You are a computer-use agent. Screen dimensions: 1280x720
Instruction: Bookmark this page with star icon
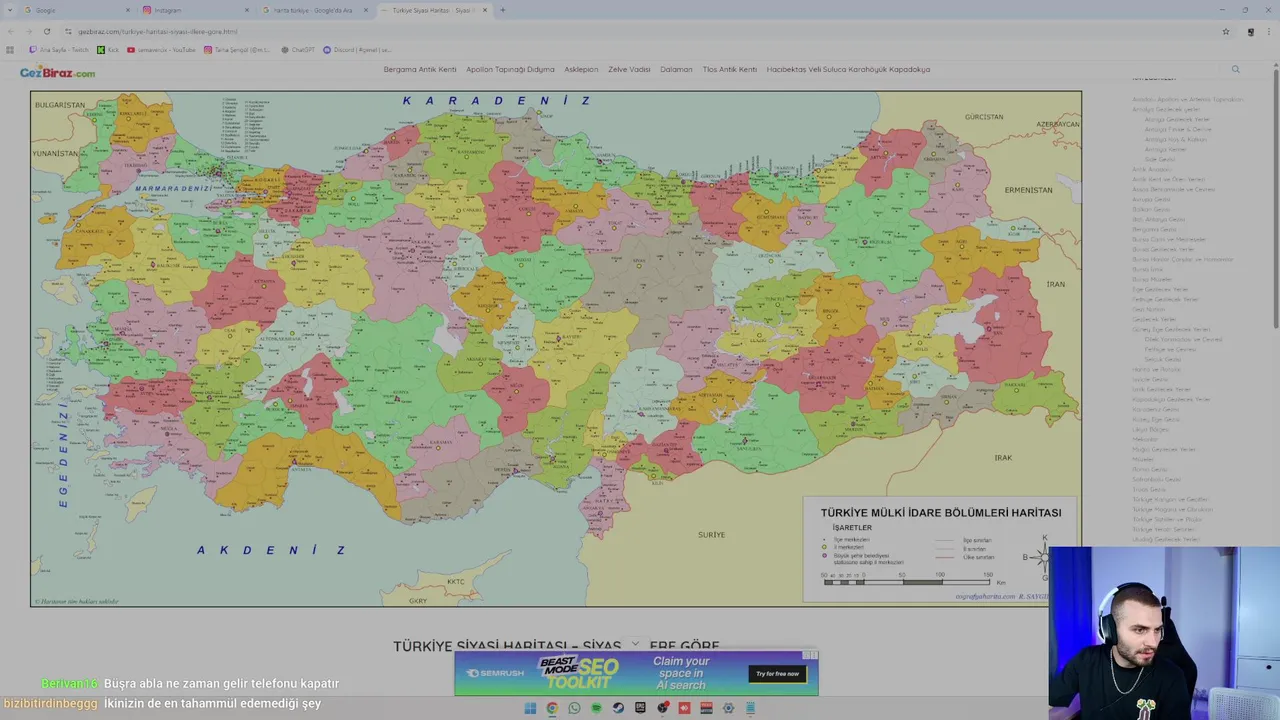[x=1226, y=31]
